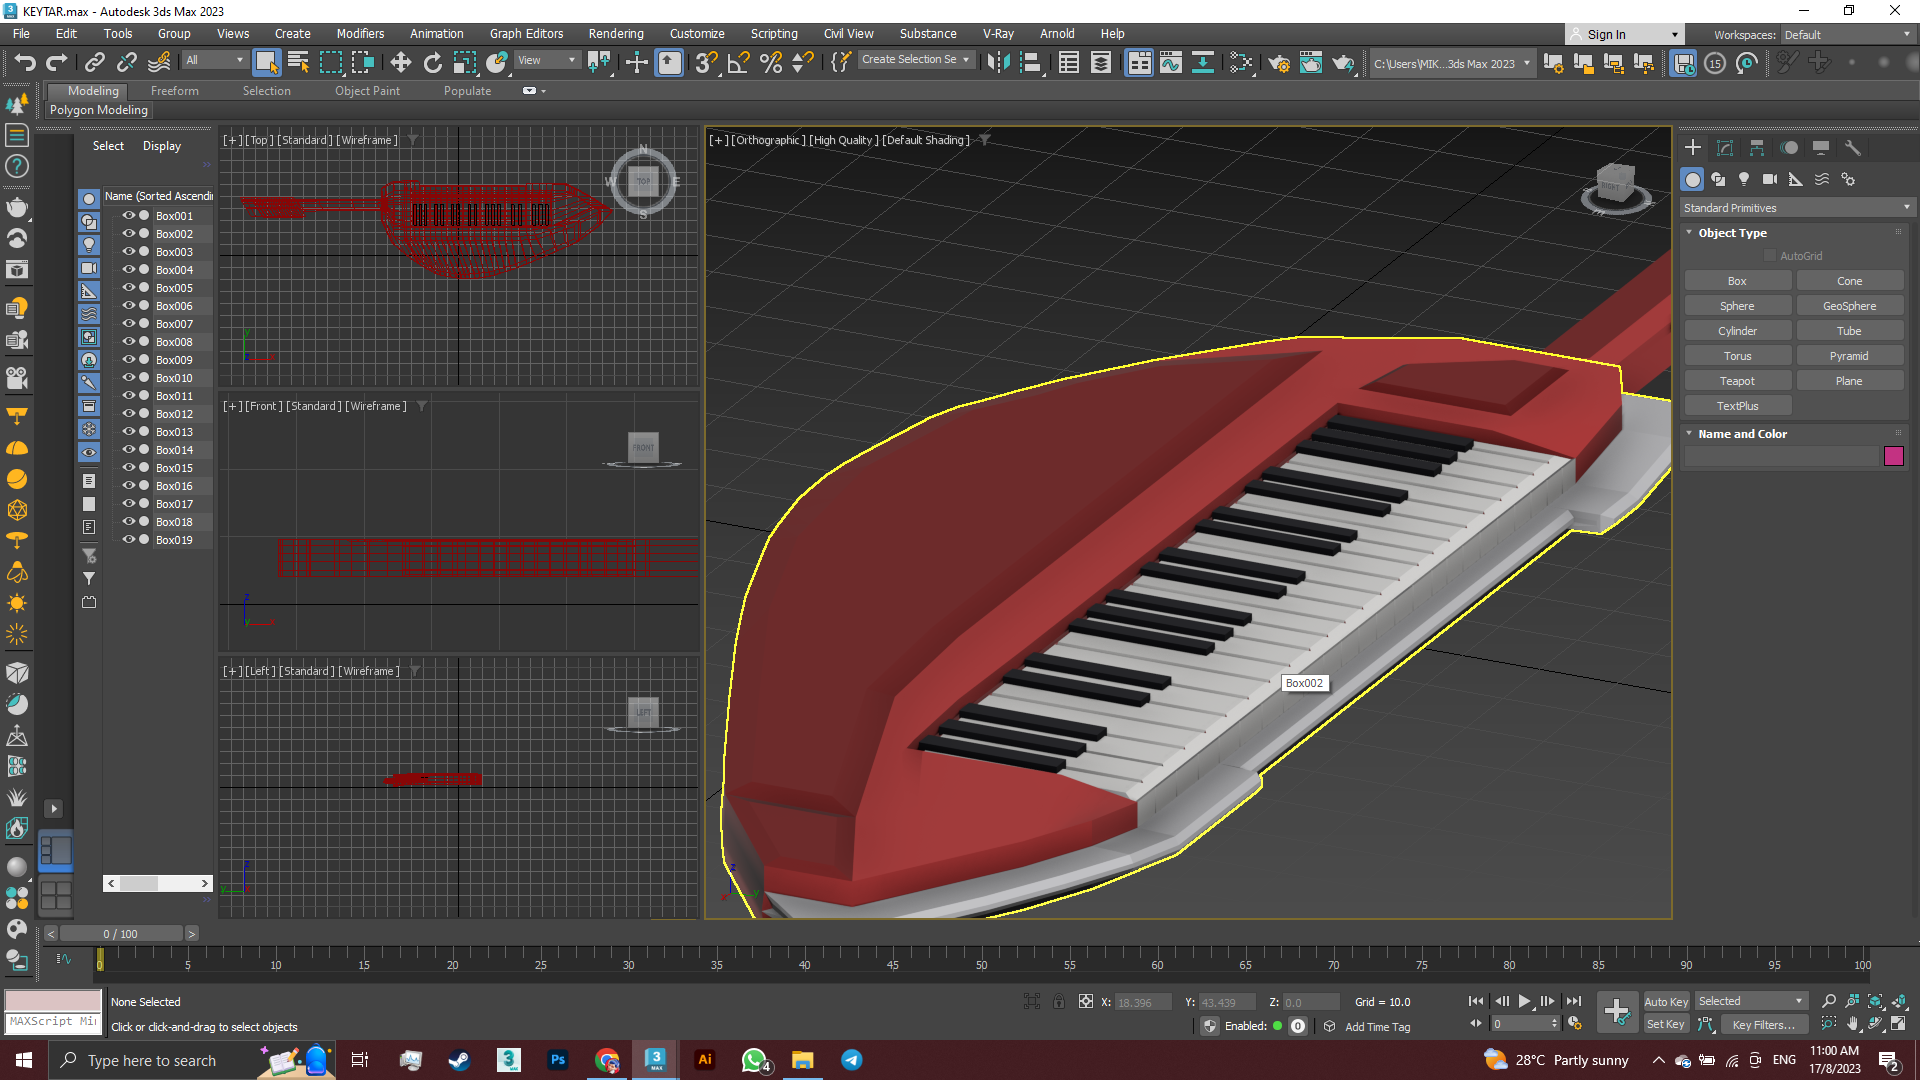The width and height of the screenshot is (1920, 1080).
Task: Switch to the Freeform ribbon tab
Action: click(x=175, y=91)
